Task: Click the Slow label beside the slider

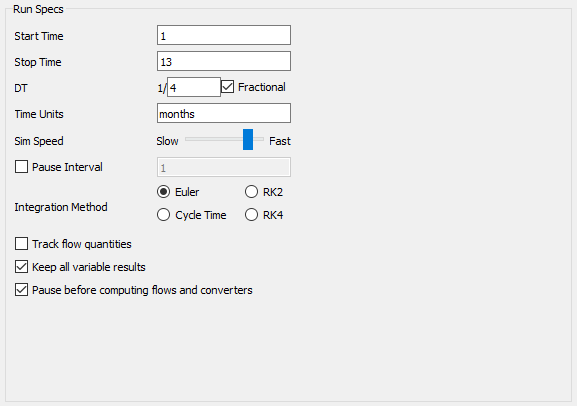Action: (x=167, y=141)
